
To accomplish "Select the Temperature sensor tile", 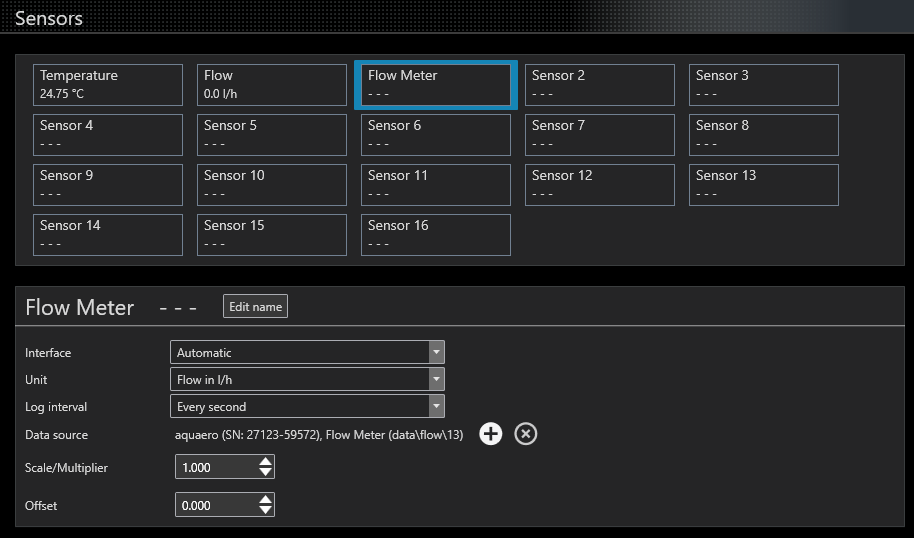I will pos(108,85).
